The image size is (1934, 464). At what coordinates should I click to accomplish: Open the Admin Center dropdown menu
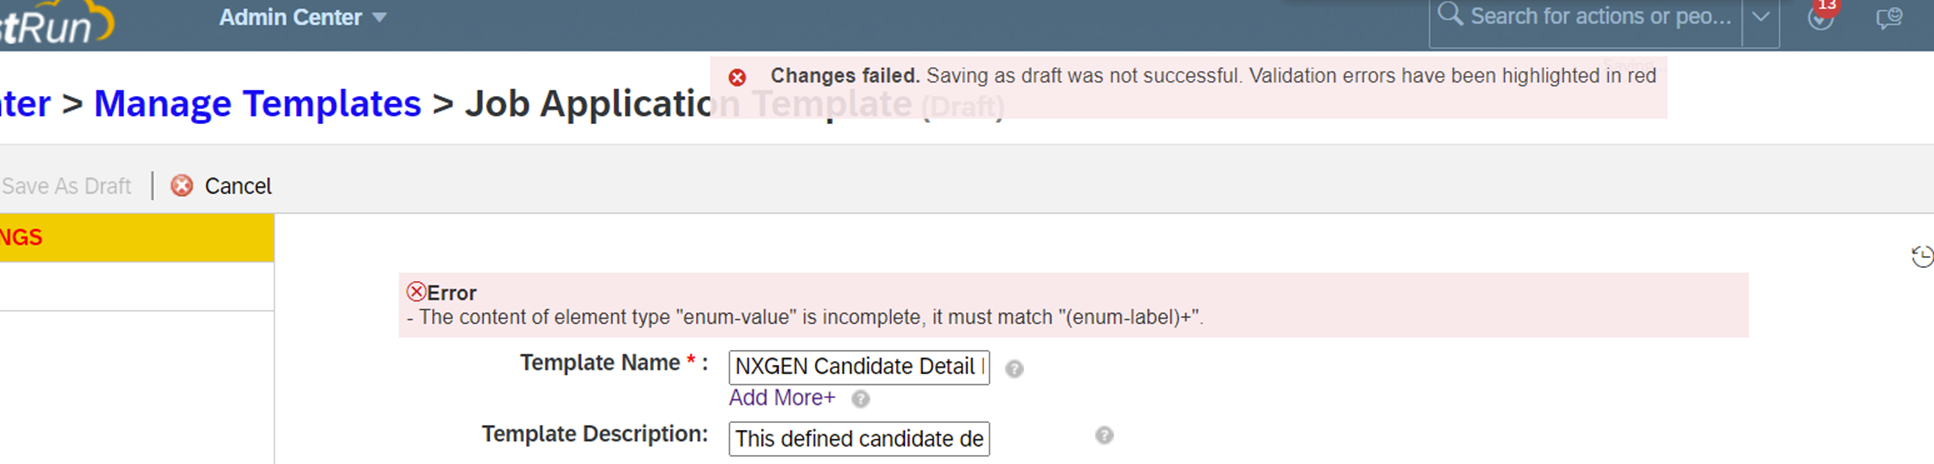click(302, 17)
